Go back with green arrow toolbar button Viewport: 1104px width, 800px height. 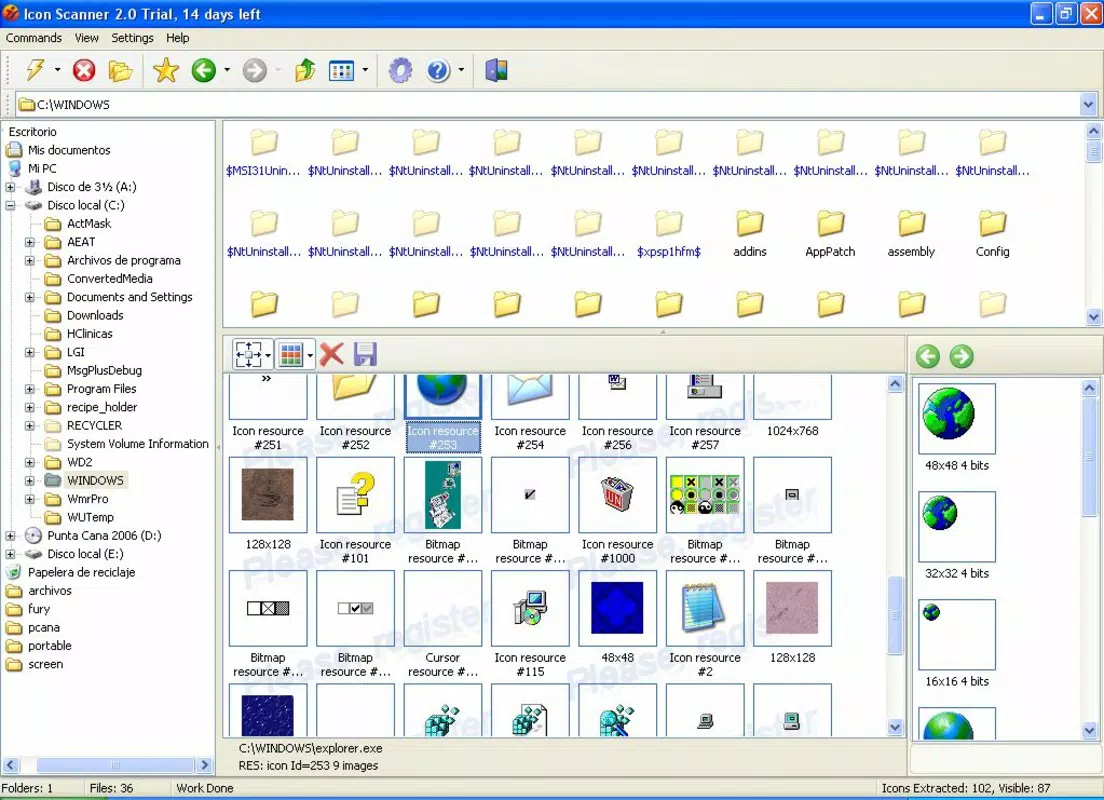pyautogui.click(x=204, y=70)
